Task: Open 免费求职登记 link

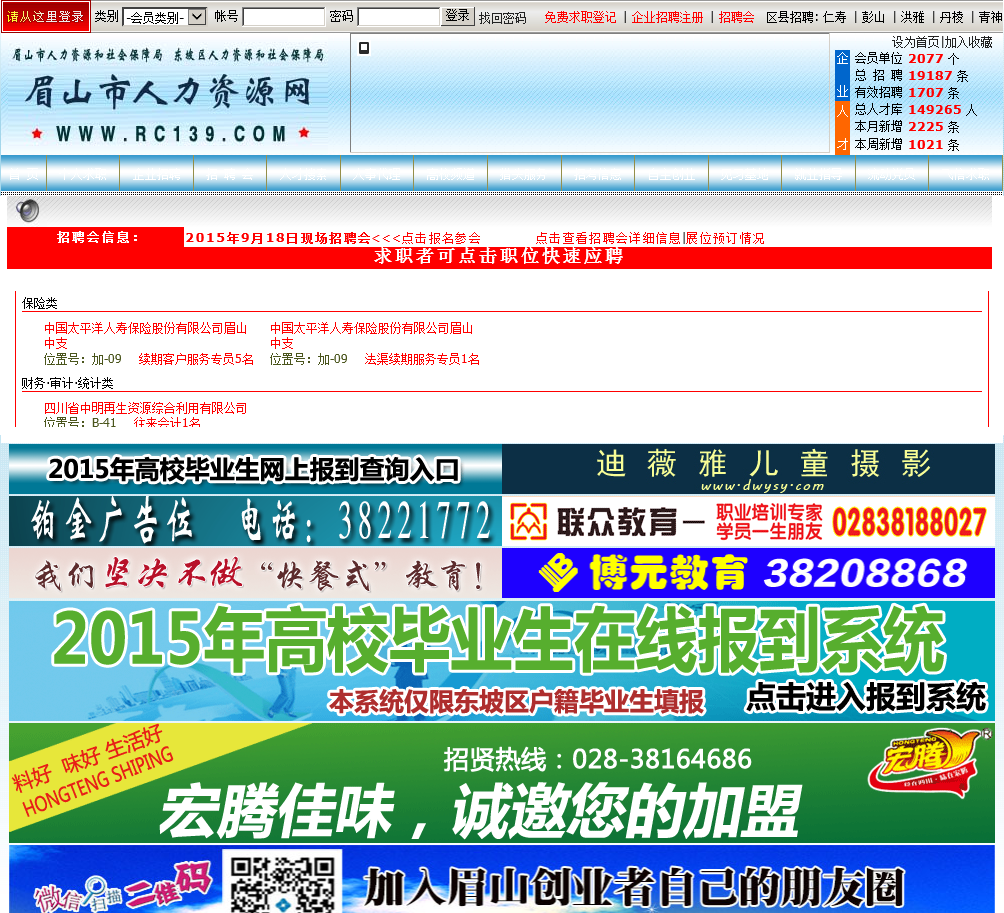Action: (x=580, y=17)
